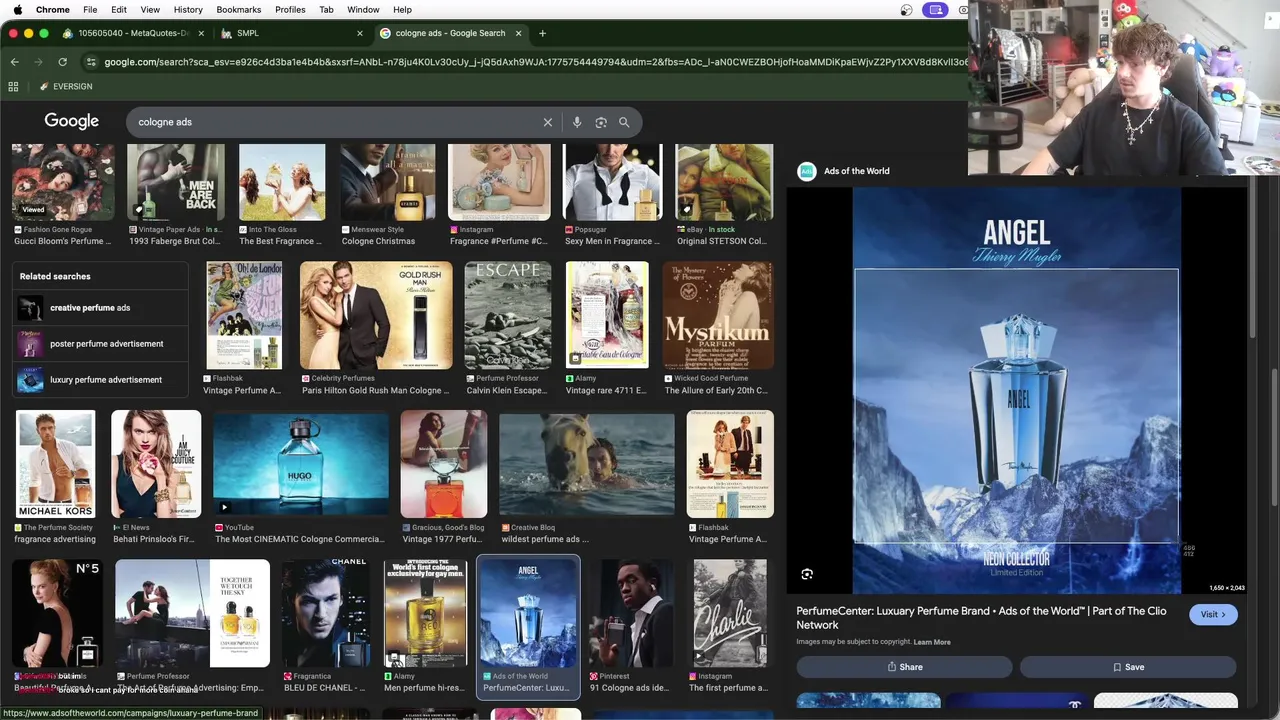Viewport: 1280px width, 720px height.
Task: Clear the search box with the X icon
Action: 547,122
